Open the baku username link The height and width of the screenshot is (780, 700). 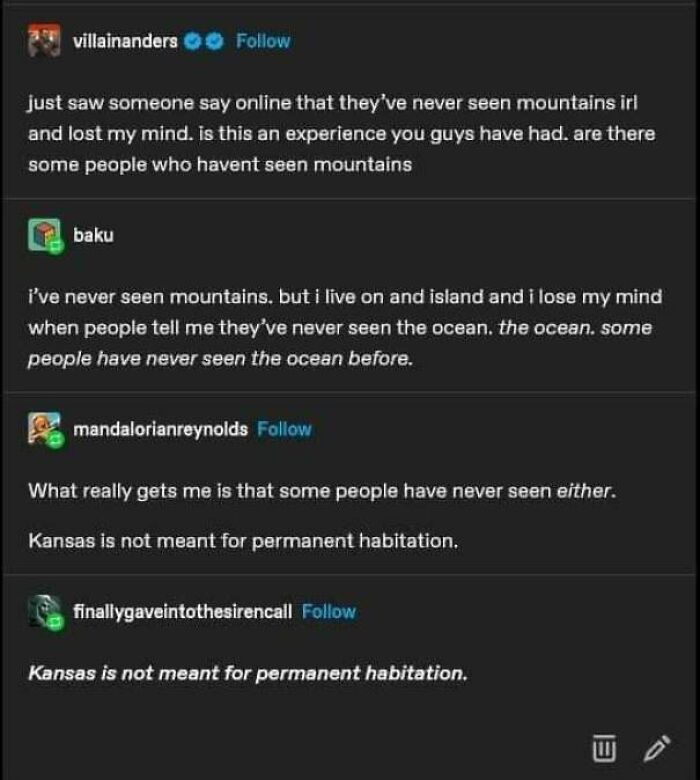(x=93, y=236)
